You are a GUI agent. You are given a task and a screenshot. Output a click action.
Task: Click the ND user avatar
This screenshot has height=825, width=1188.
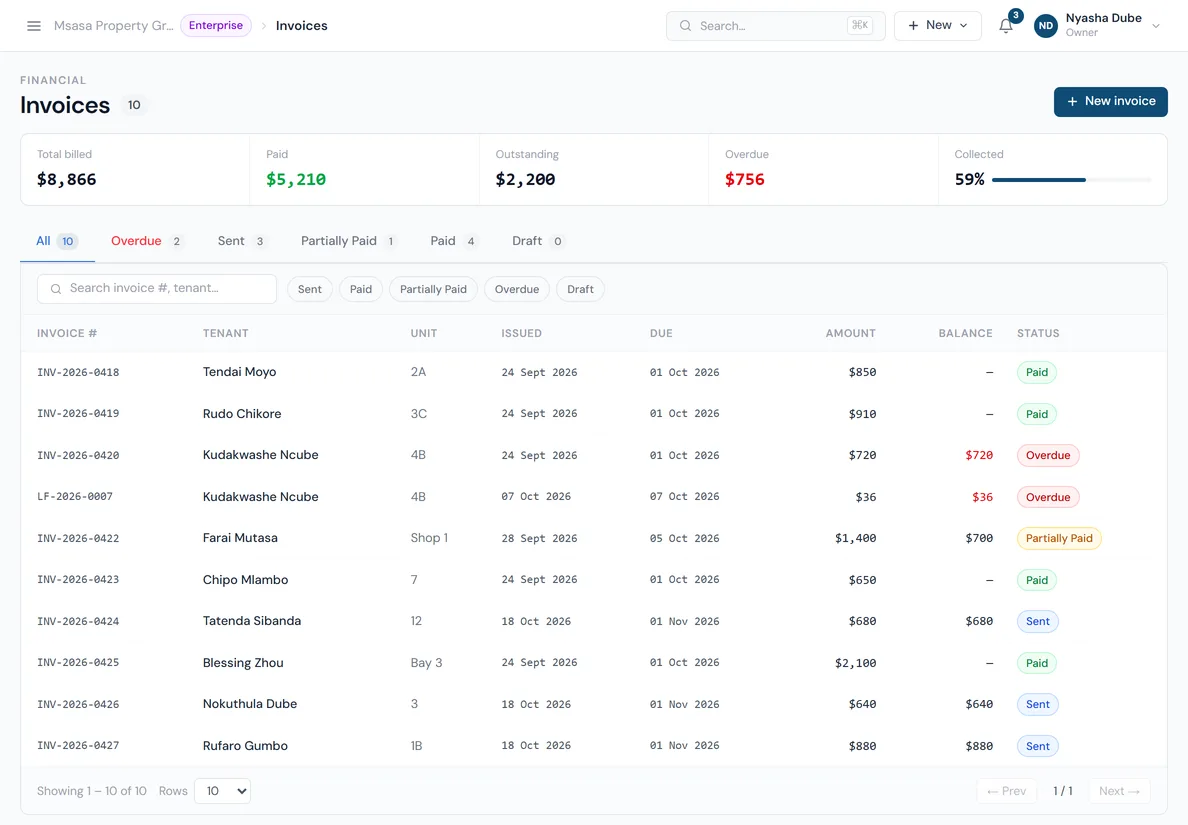tap(1046, 26)
